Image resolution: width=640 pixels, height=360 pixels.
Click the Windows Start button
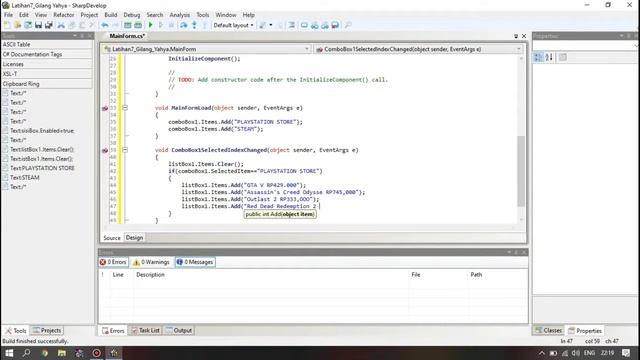click(9, 353)
